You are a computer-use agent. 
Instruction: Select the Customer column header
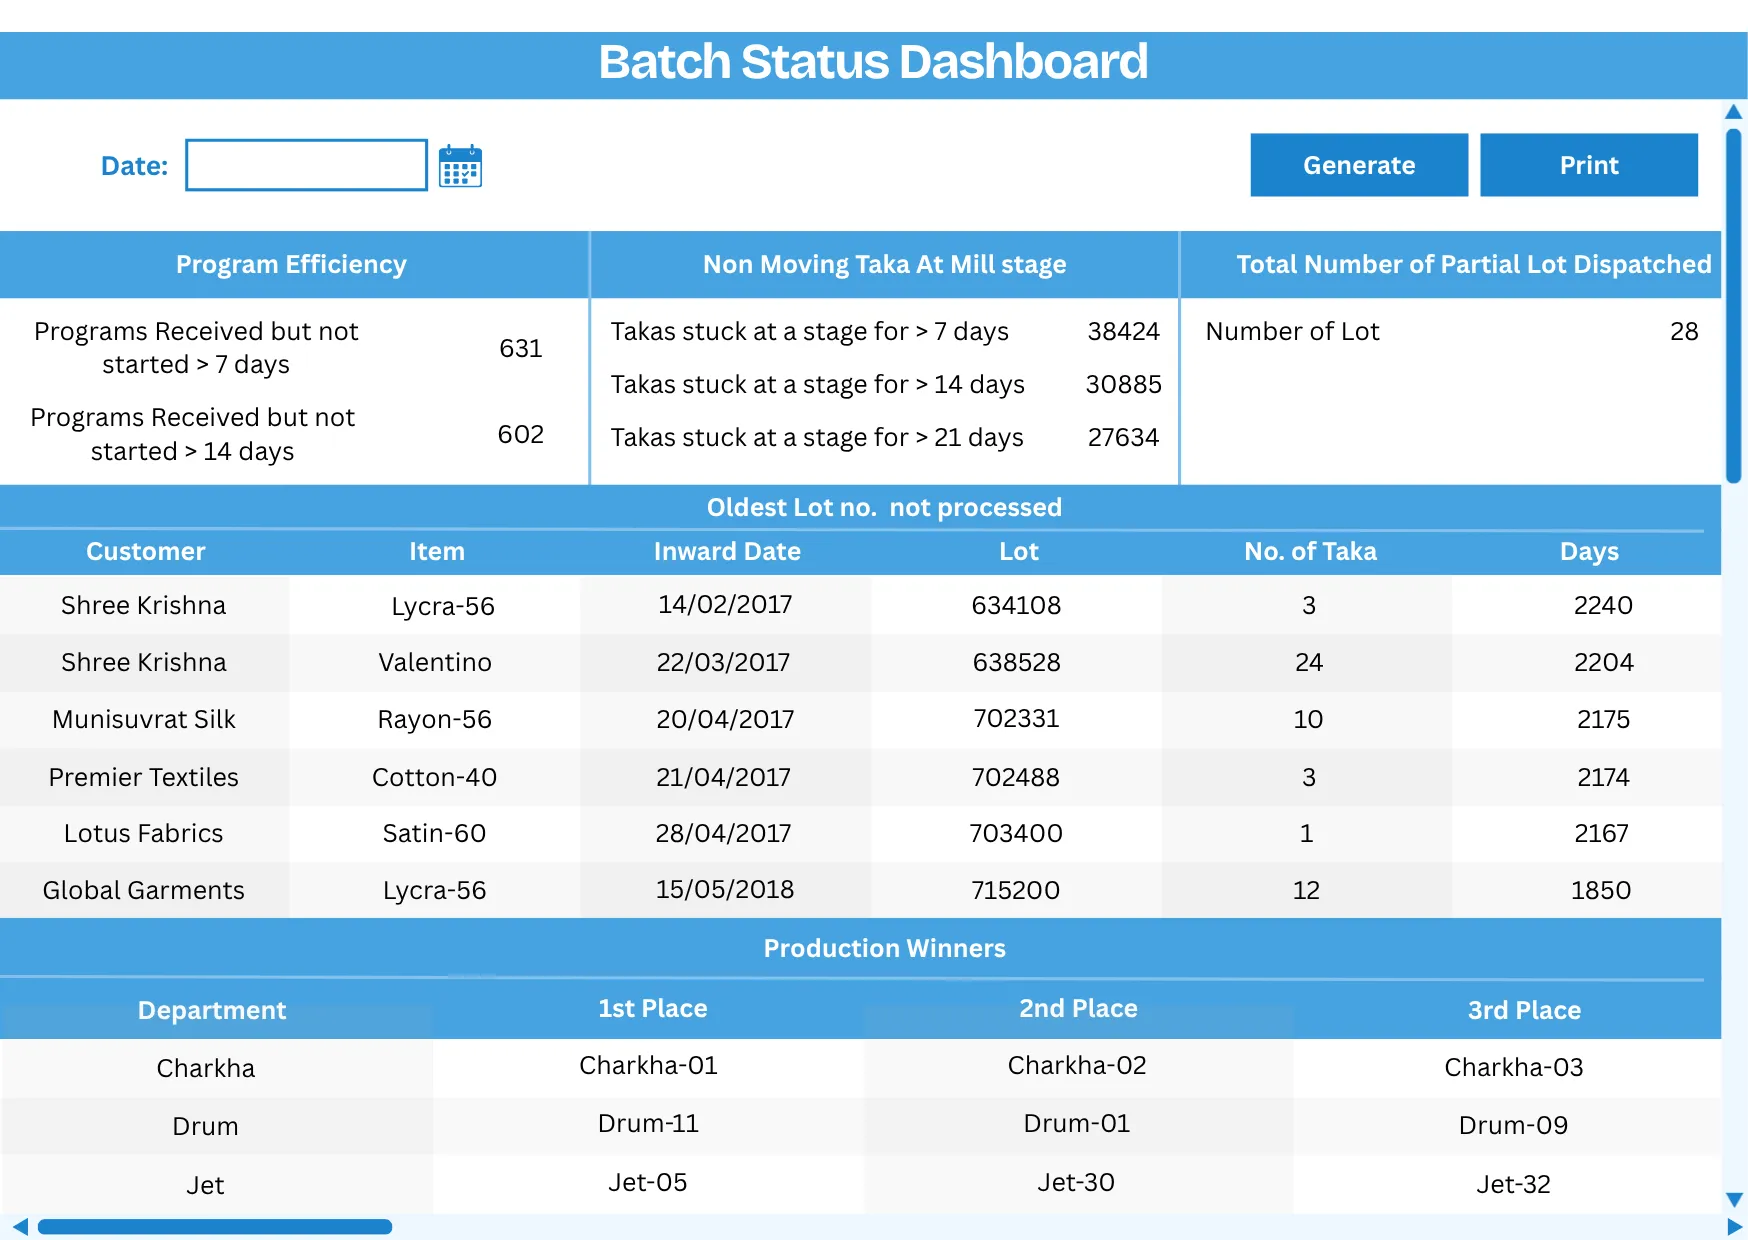coord(146,551)
